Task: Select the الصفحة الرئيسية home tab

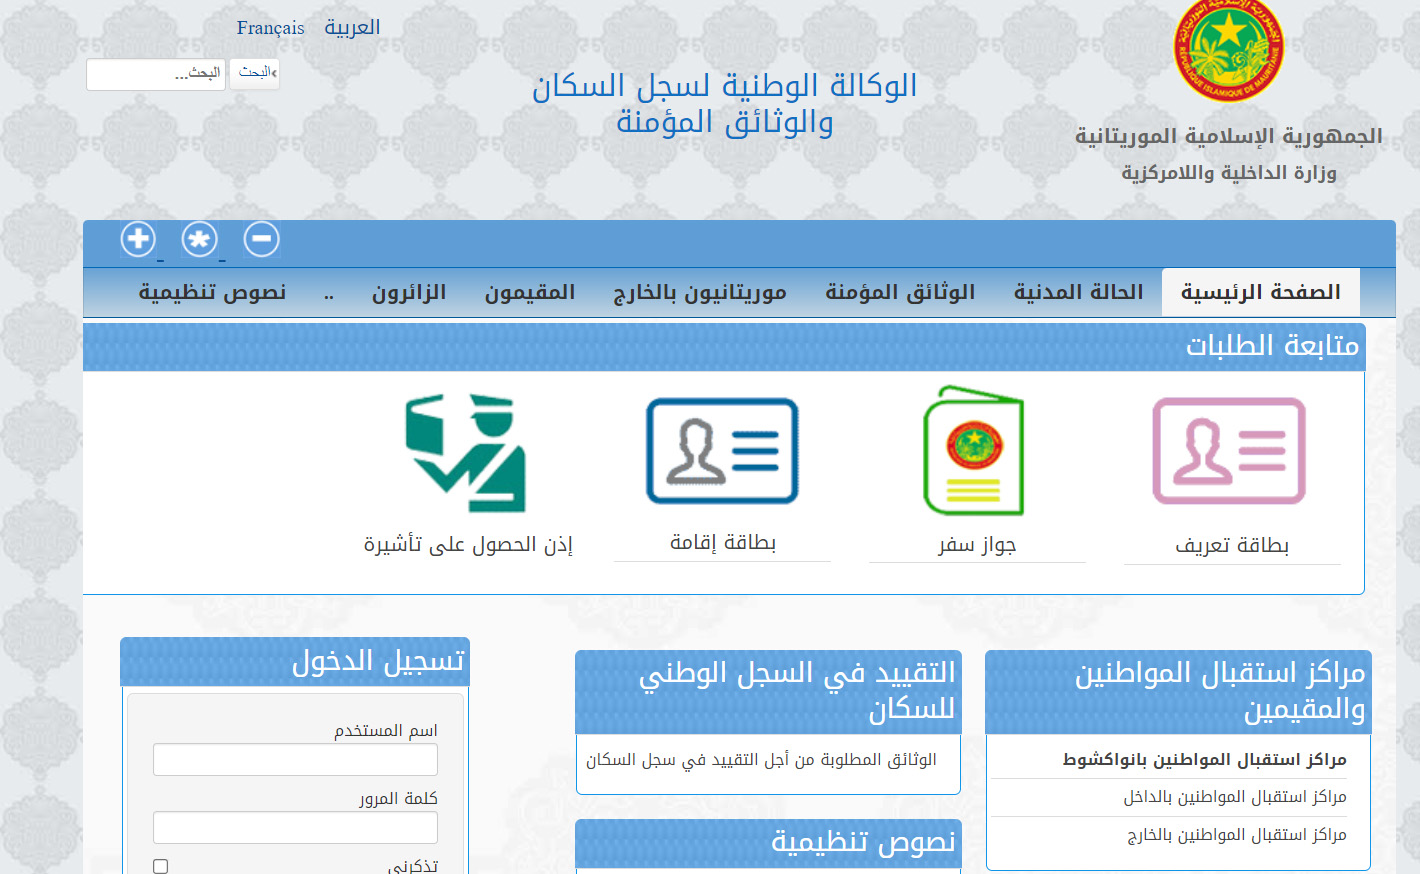Action: coord(1260,292)
